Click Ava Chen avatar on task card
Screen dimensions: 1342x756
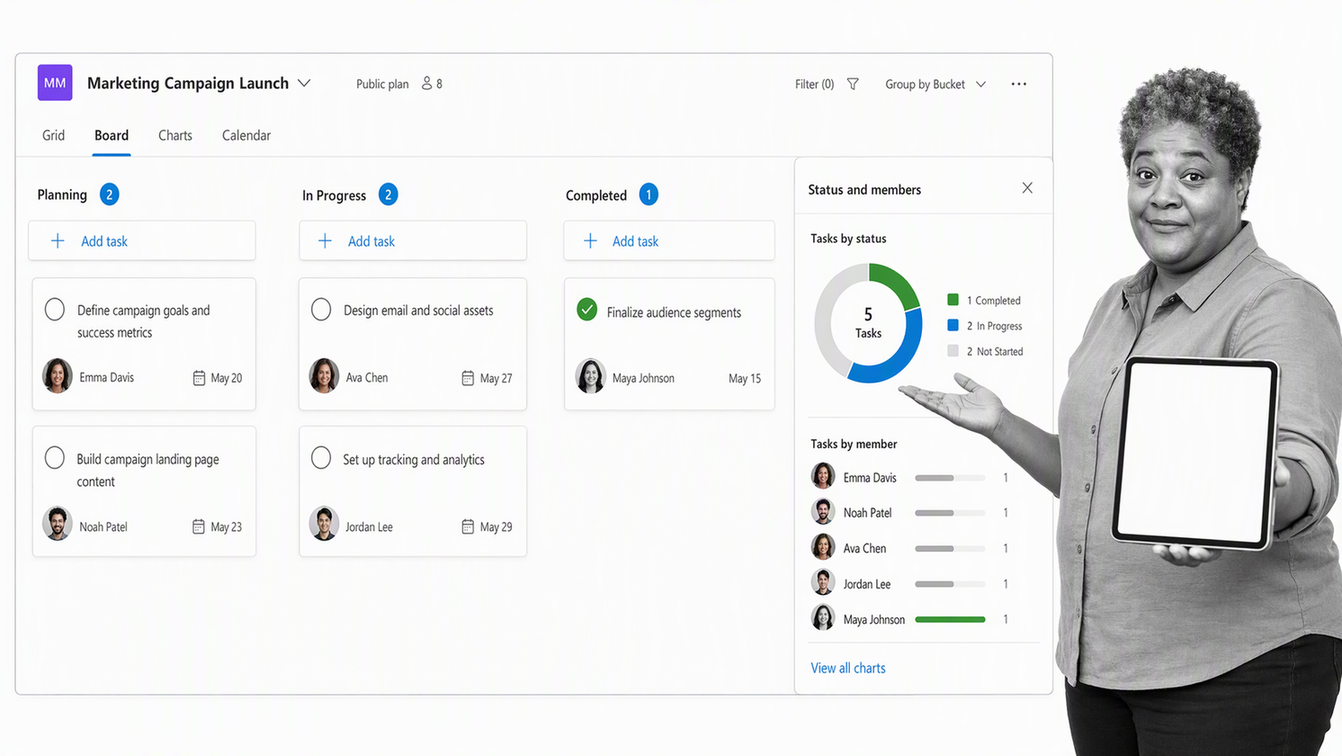point(324,376)
